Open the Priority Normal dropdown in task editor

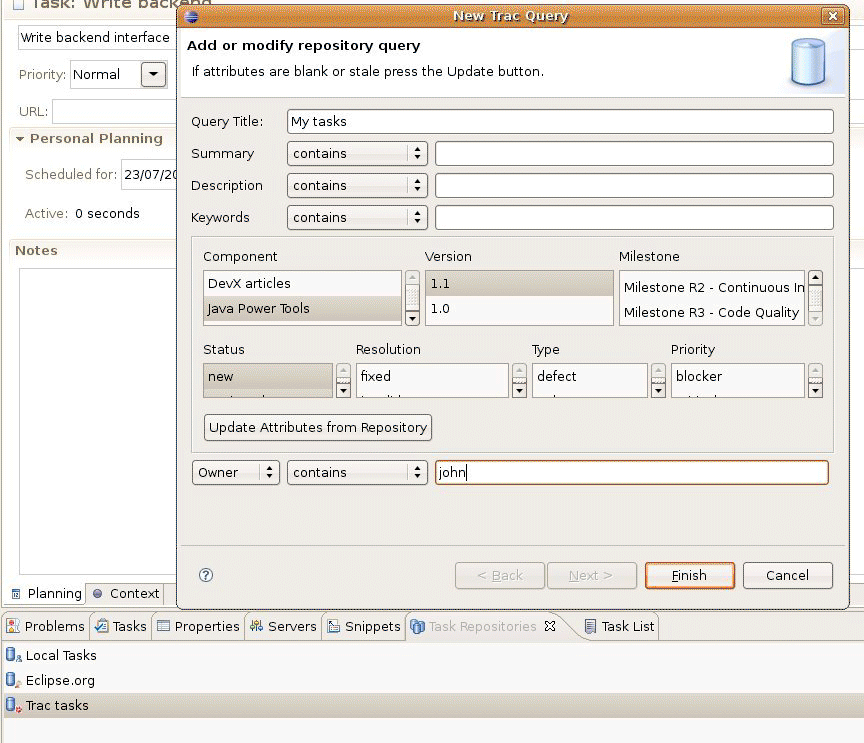(153, 74)
